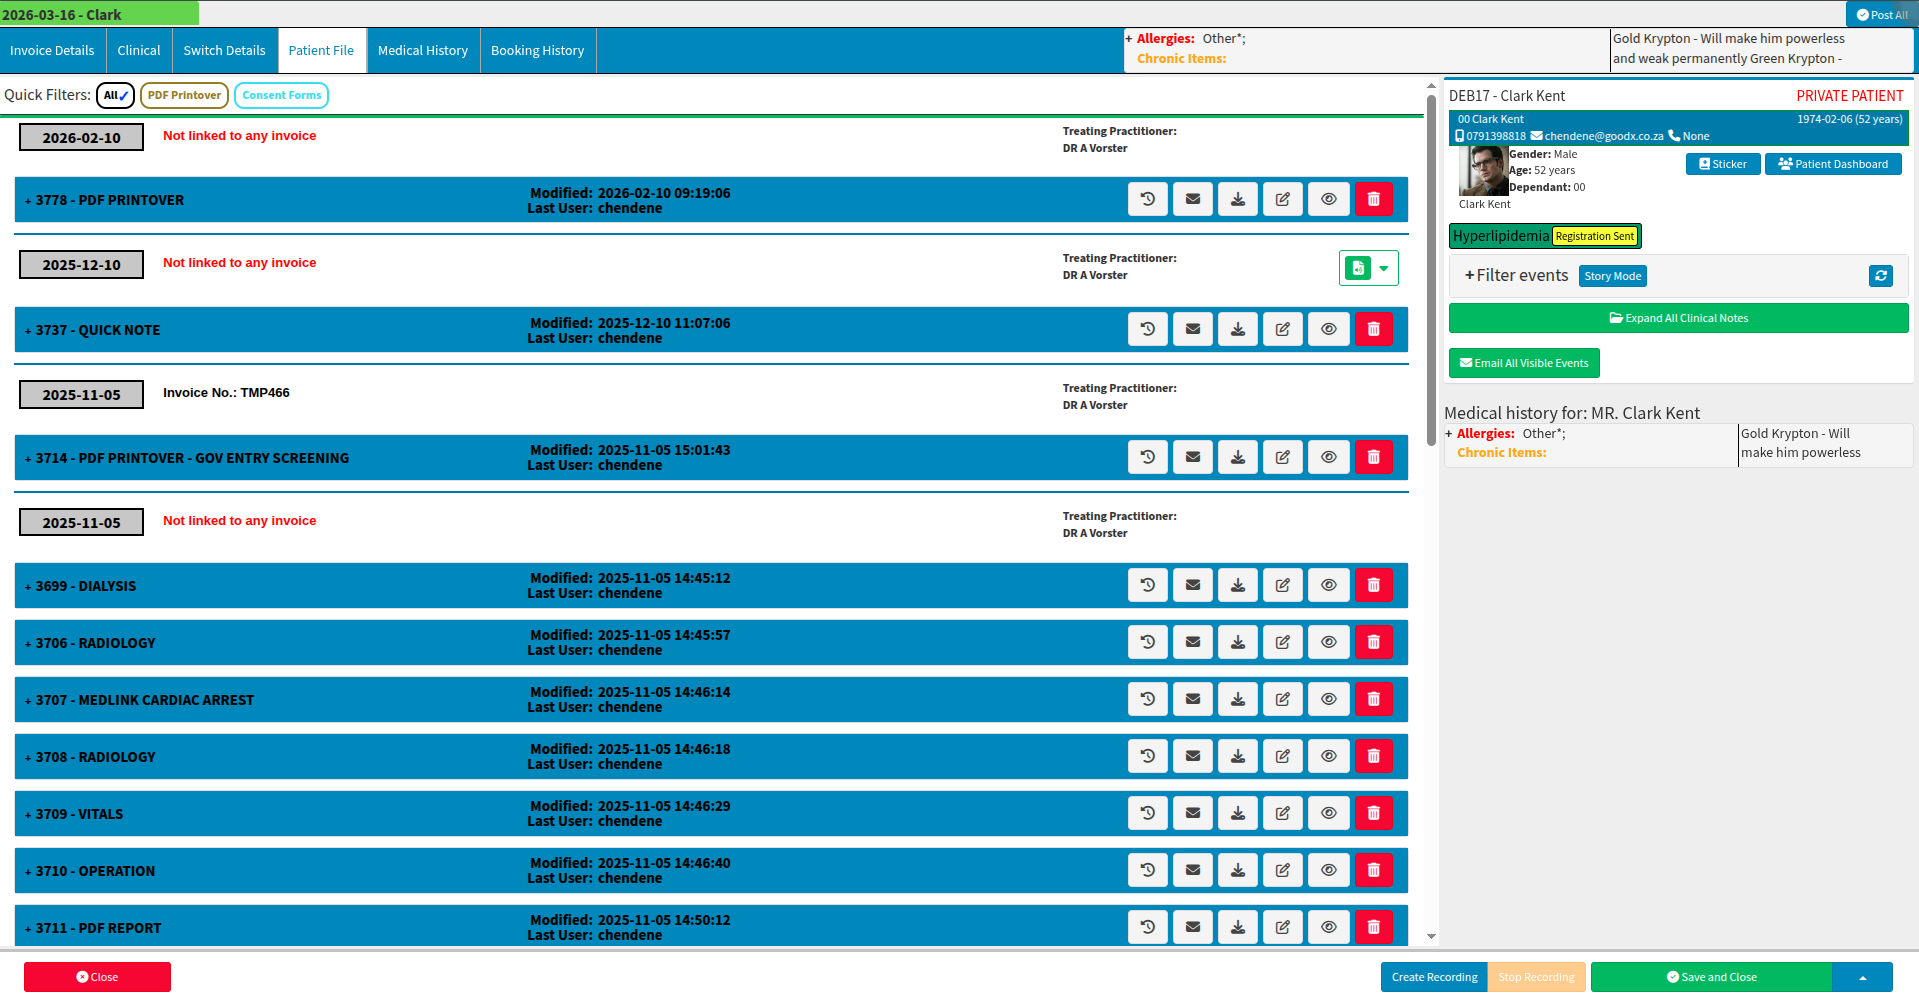Delete the 3711 PDF Report entry
This screenshot has width=1919, height=999.
coord(1374,927)
